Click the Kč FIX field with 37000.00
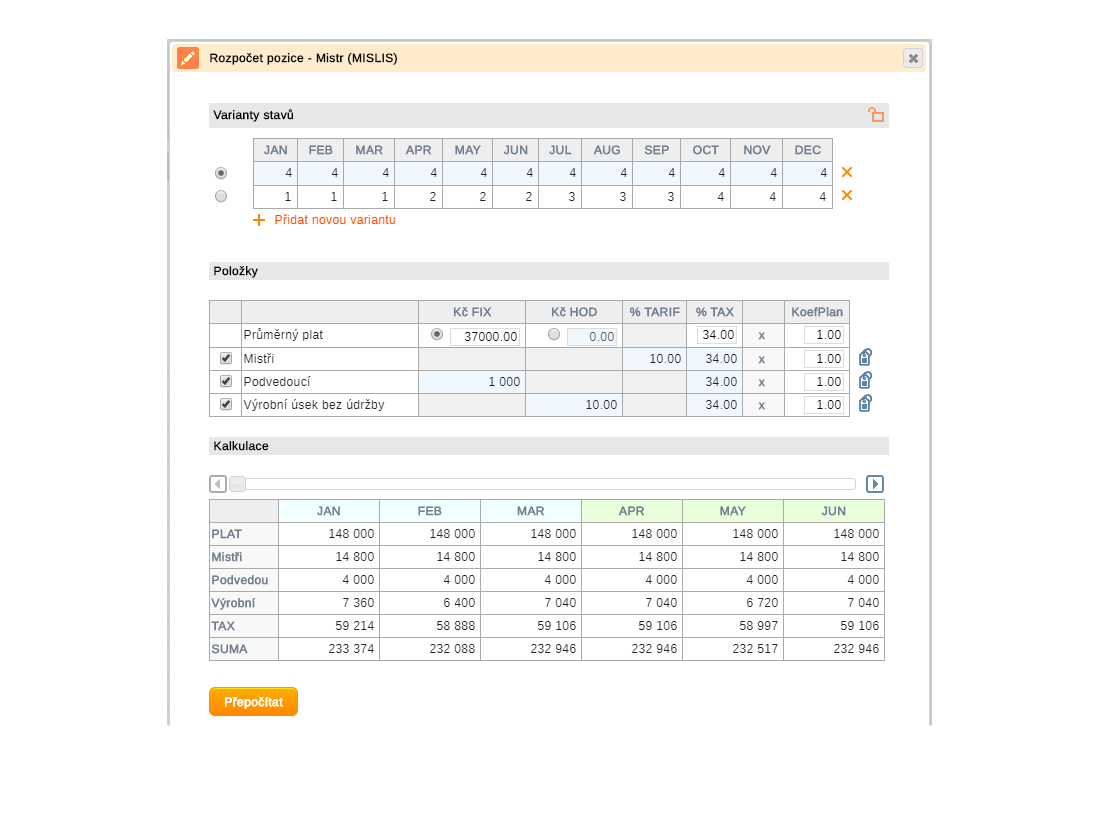This screenshot has height=820, width=1100. click(x=485, y=336)
